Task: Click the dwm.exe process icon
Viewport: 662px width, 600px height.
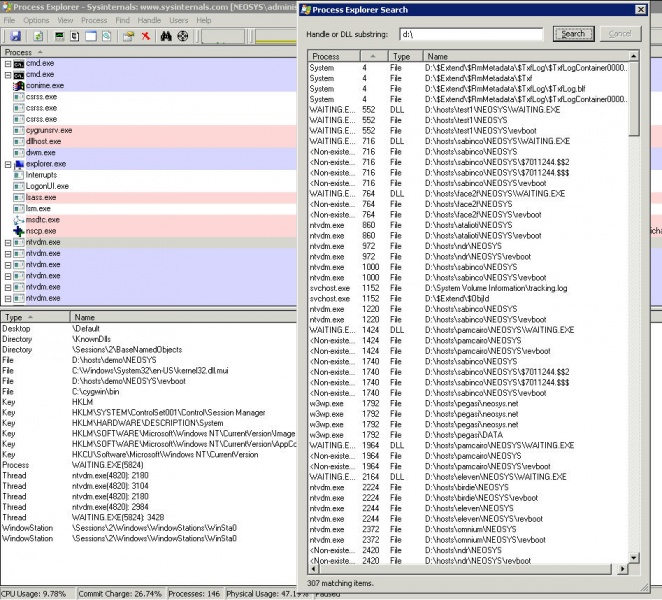Action: (19, 153)
